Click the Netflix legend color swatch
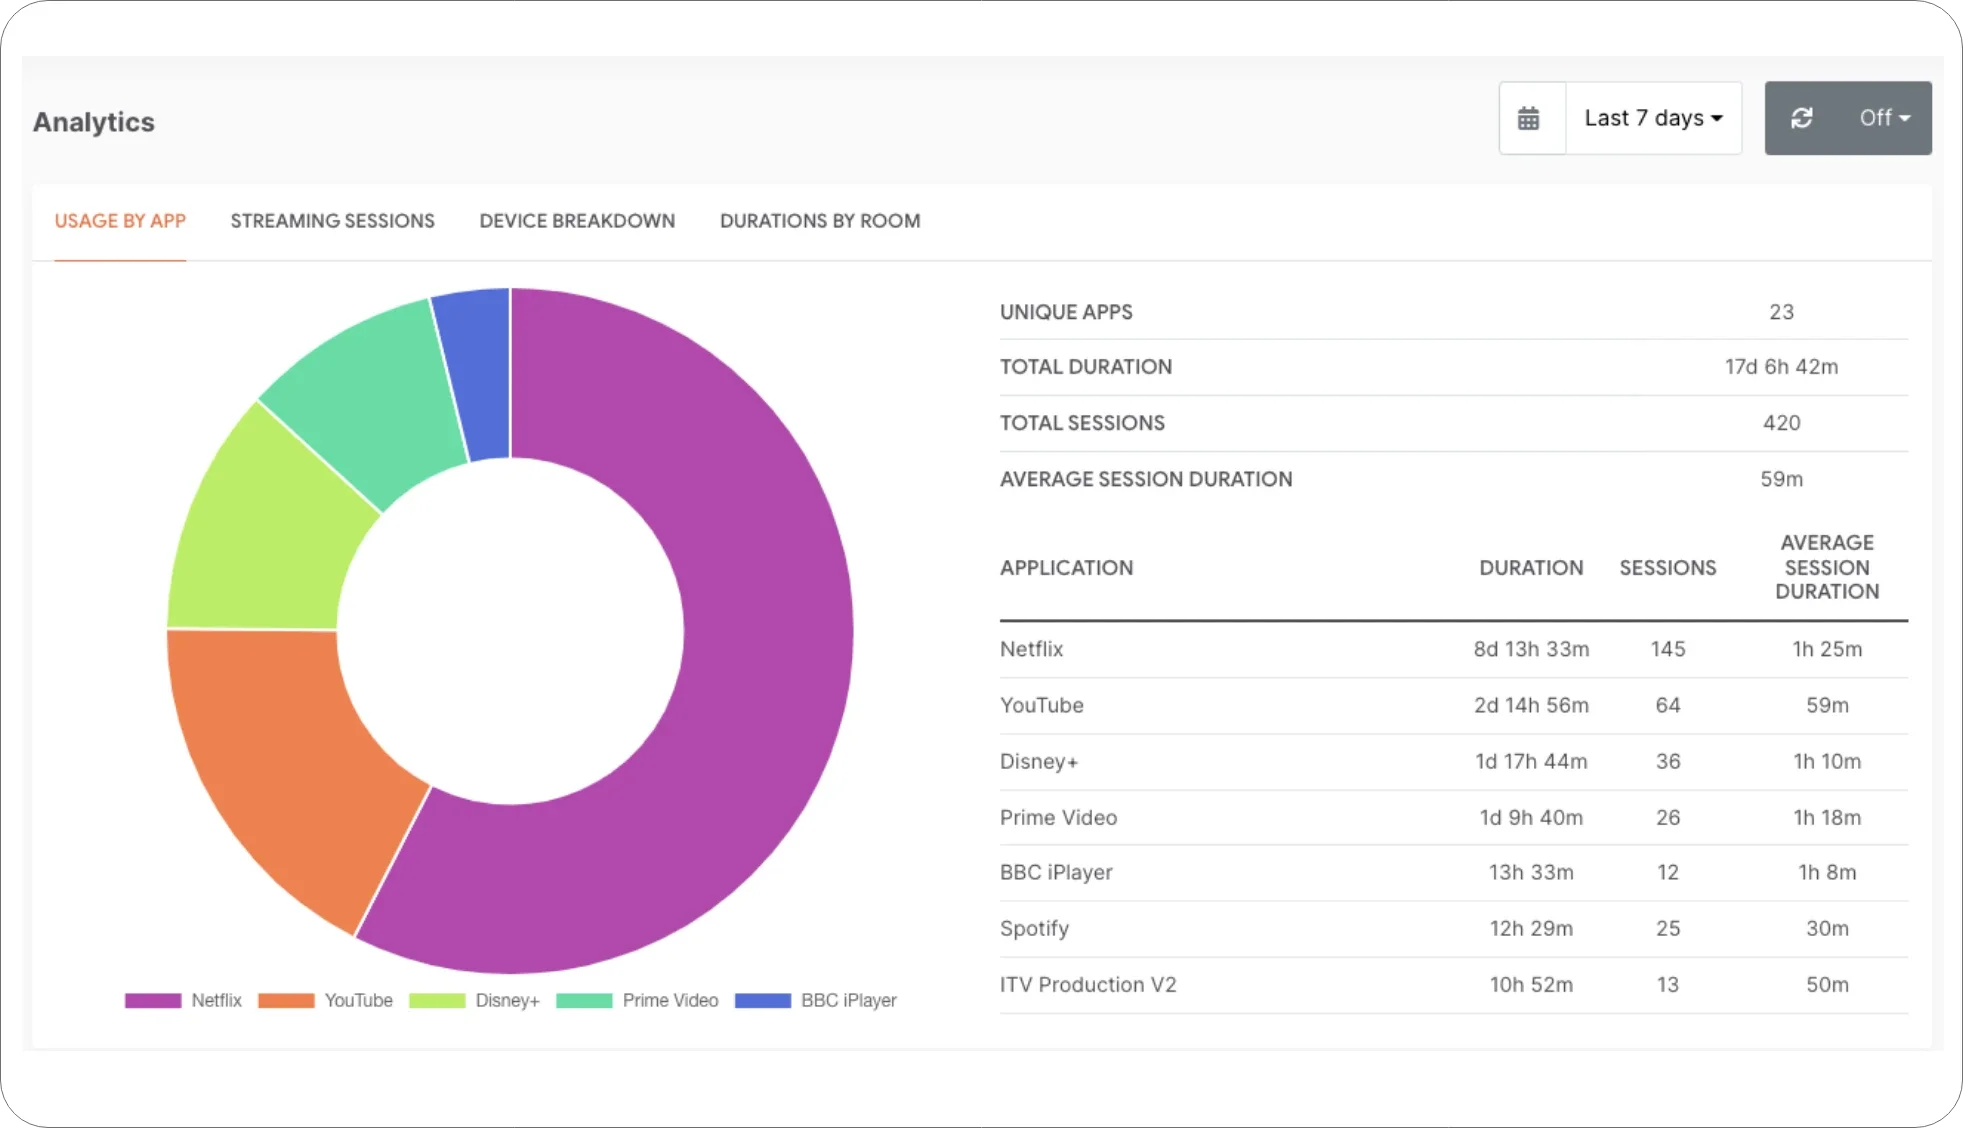This screenshot has width=1963, height=1128. tap(152, 1000)
